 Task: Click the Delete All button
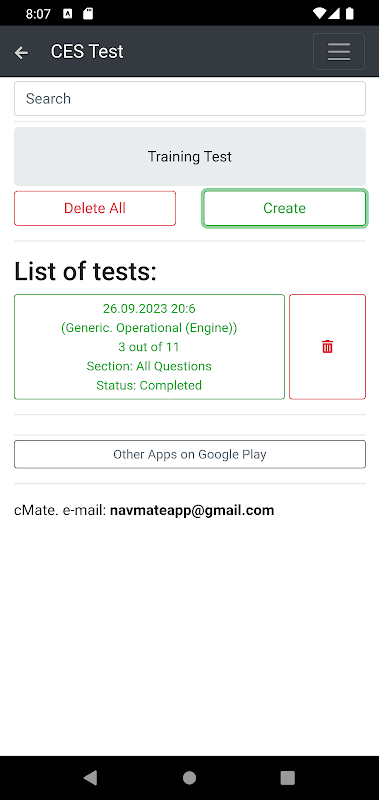click(95, 208)
